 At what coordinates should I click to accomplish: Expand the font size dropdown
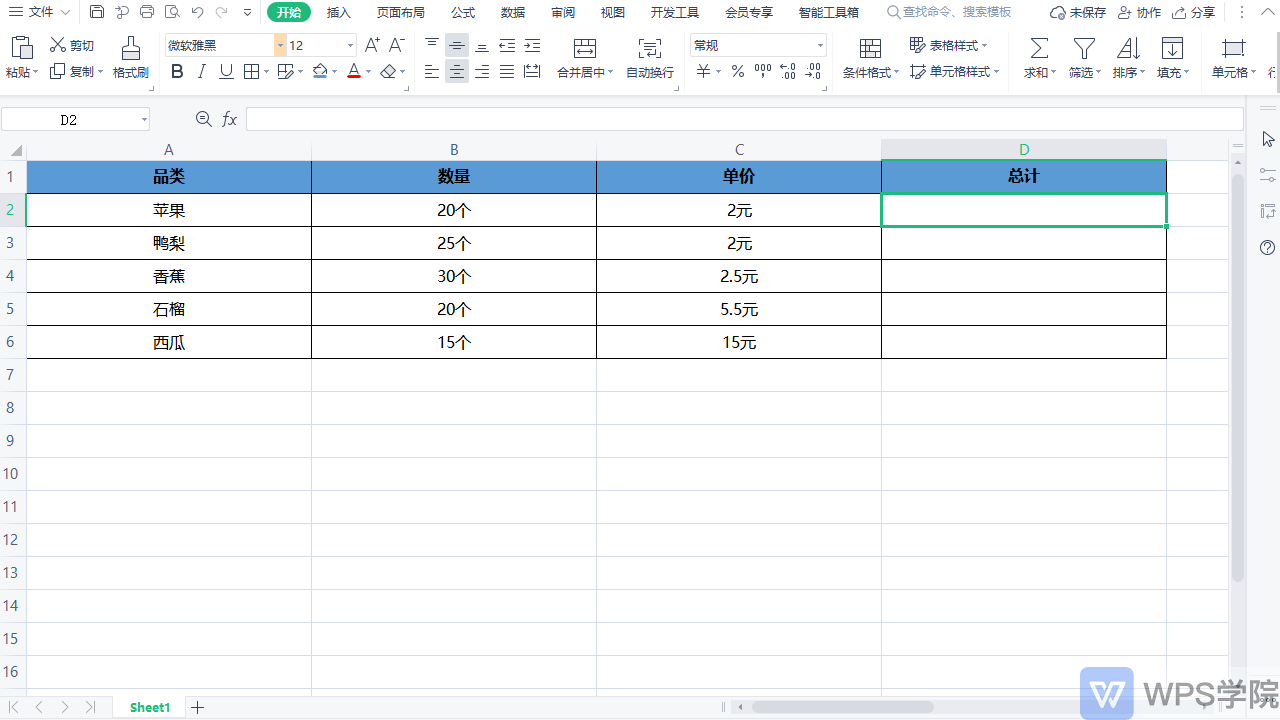(x=349, y=45)
